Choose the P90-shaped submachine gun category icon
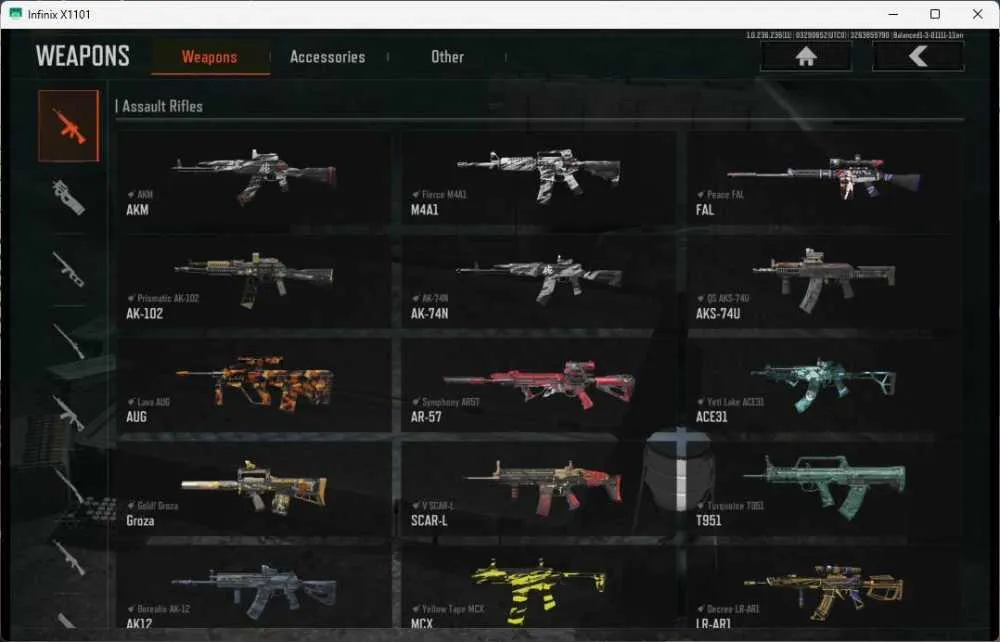Viewport: 1000px width, 642px height. 68,197
